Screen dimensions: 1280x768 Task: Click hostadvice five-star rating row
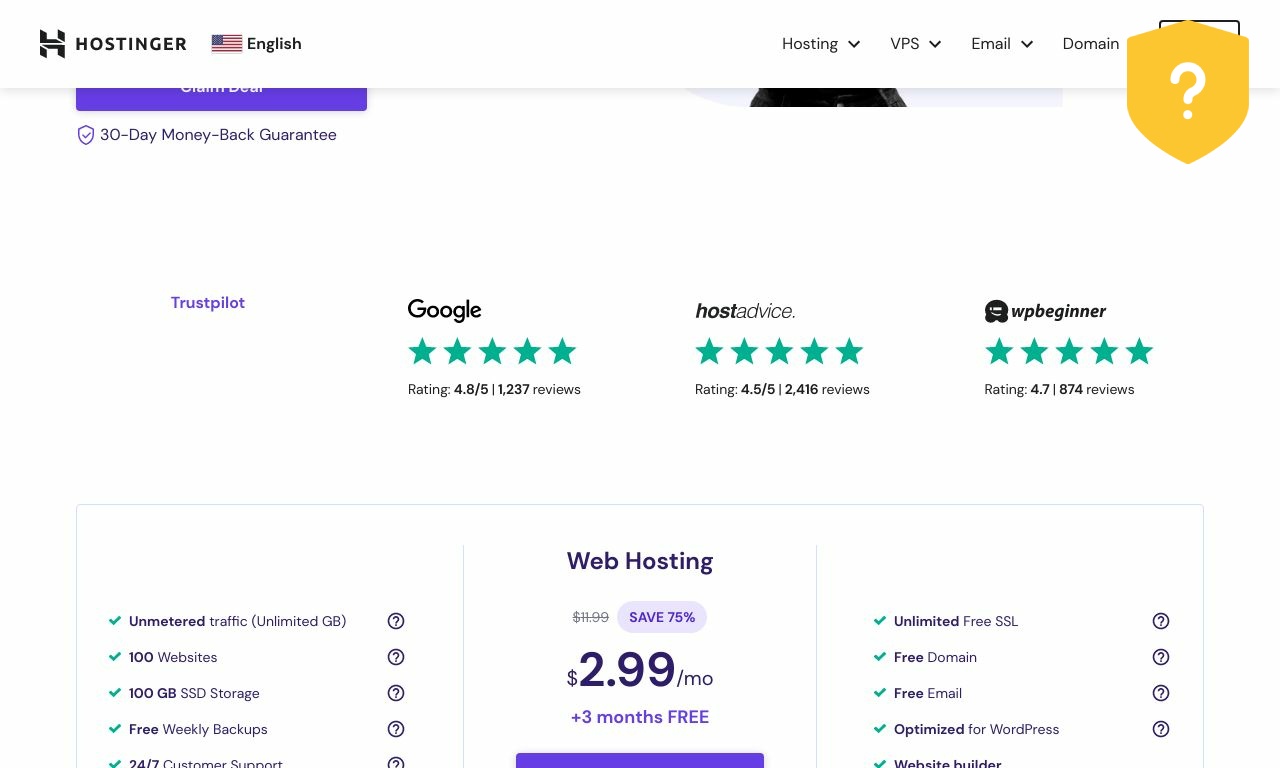click(x=779, y=351)
